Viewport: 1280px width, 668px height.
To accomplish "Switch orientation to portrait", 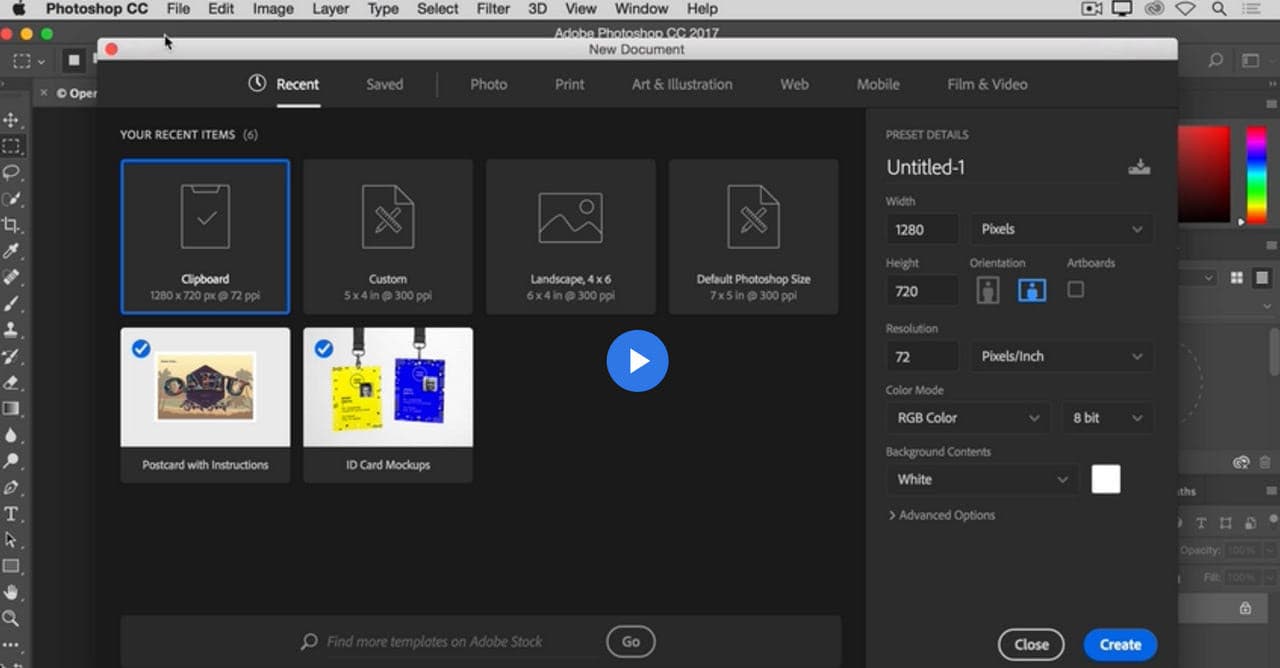I will coord(988,290).
